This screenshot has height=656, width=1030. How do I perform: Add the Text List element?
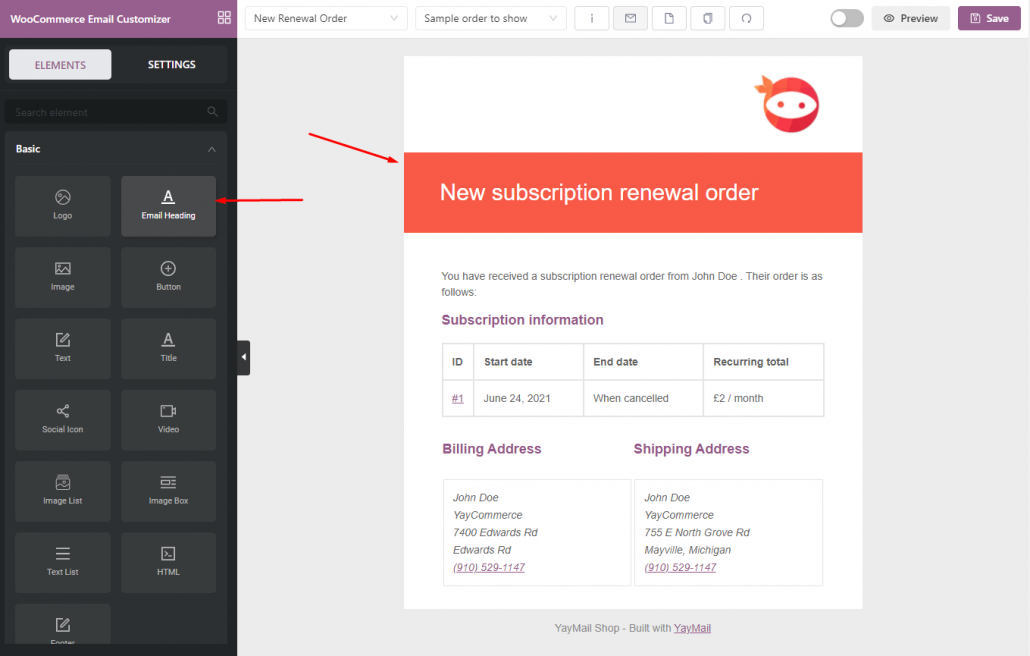(63, 563)
